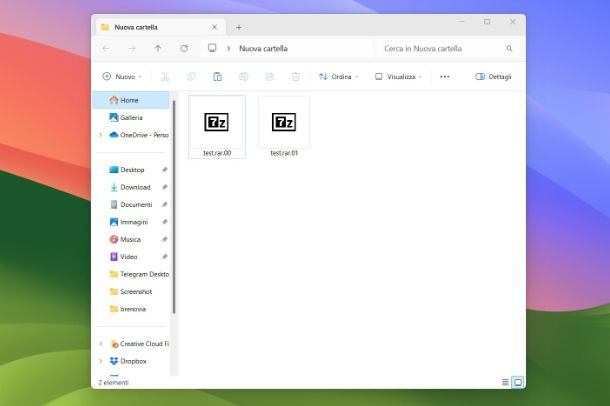Image resolution: width=610 pixels, height=406 pixels.
Task: Unpin Video using its pin icon
Action: [x=165, y=257]
